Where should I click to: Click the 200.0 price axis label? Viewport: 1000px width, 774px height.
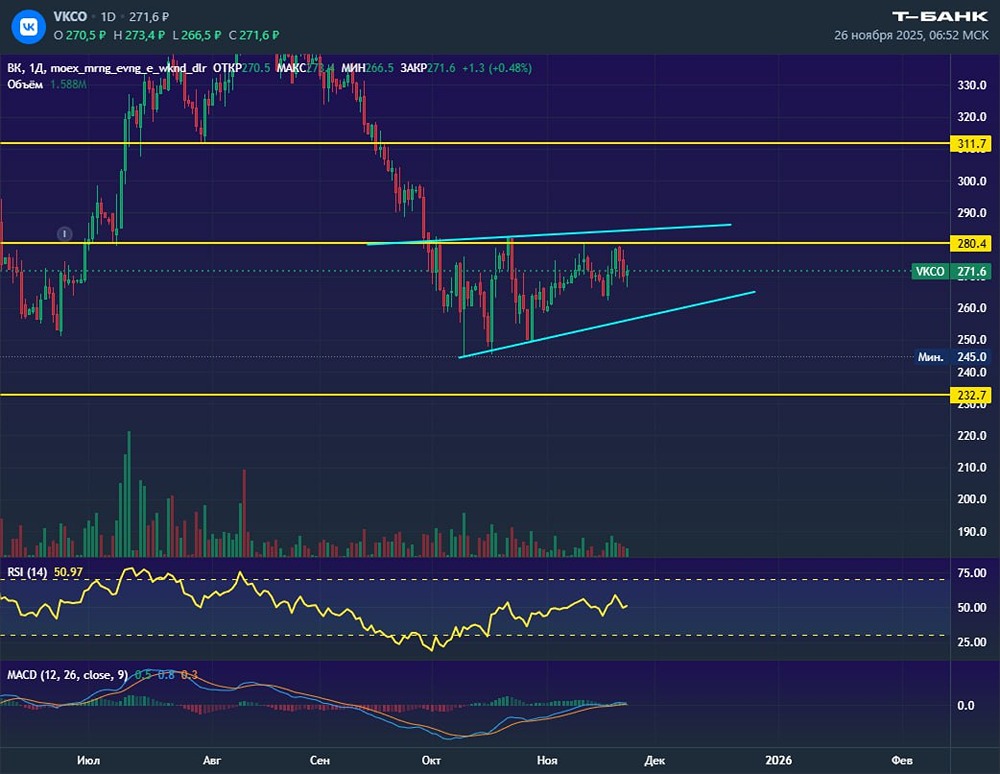pos(971,499)
